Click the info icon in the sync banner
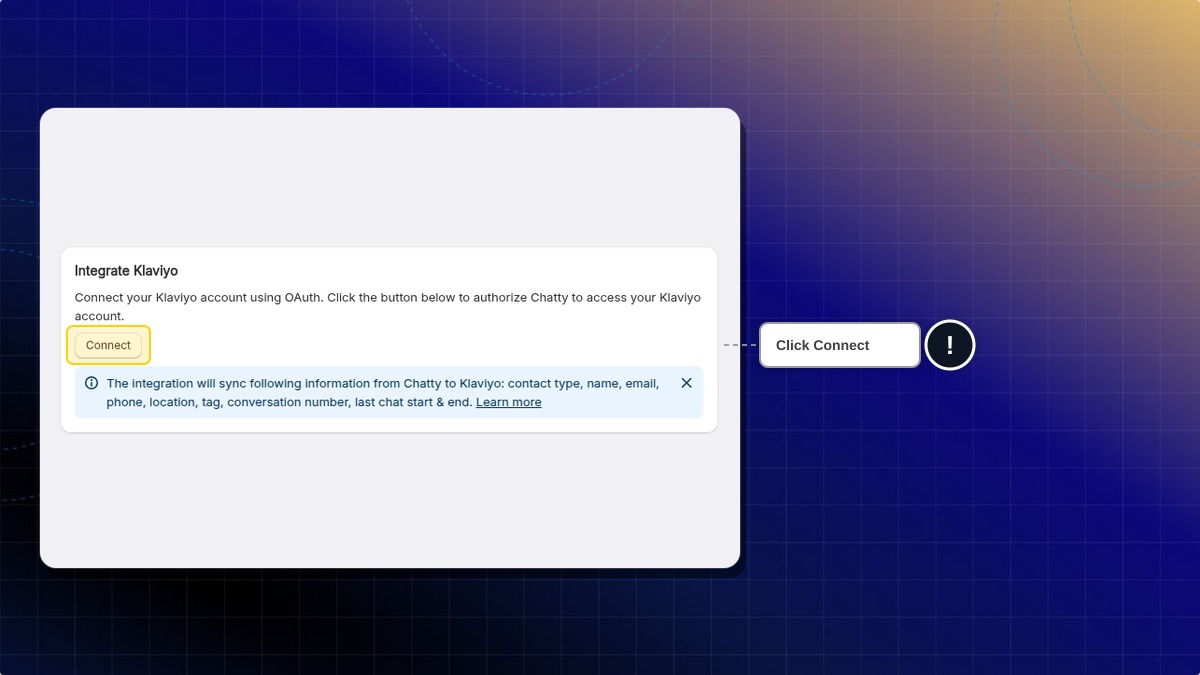Image resolution: width=1200 pixels, height=675 pixels. pos(91,383)
